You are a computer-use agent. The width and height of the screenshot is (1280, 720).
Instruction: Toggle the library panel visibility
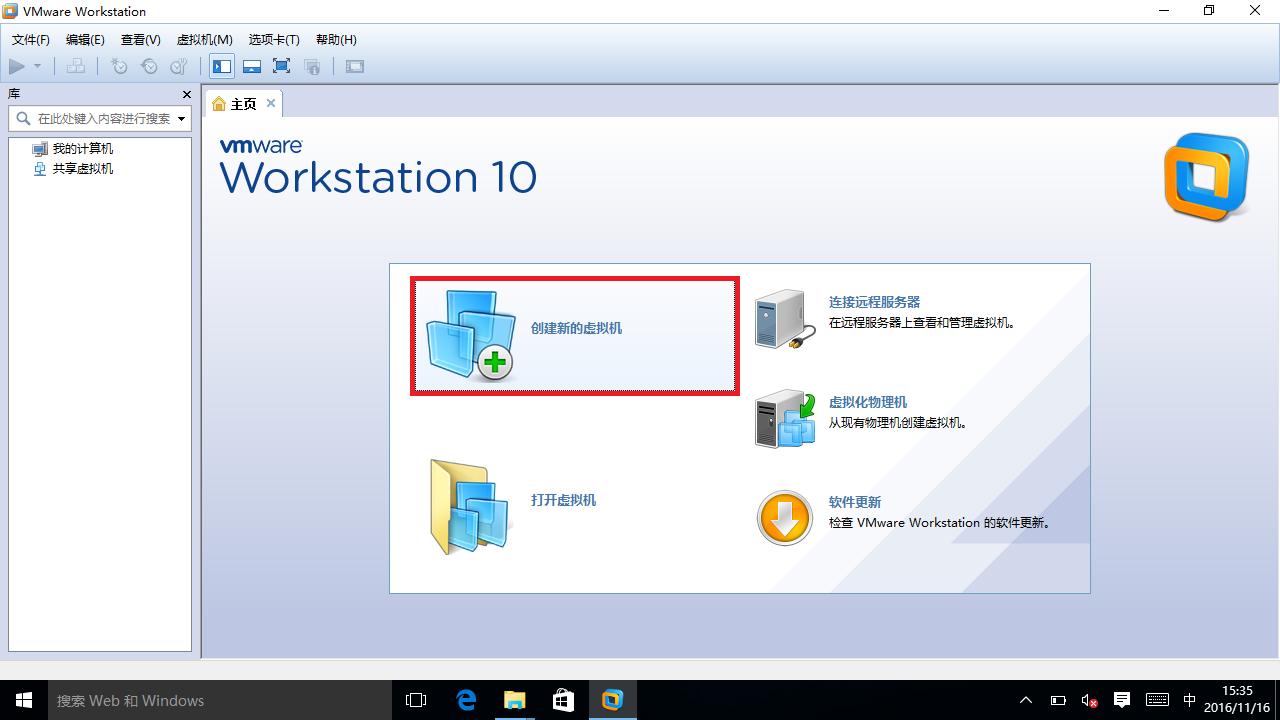click(222, 66)
